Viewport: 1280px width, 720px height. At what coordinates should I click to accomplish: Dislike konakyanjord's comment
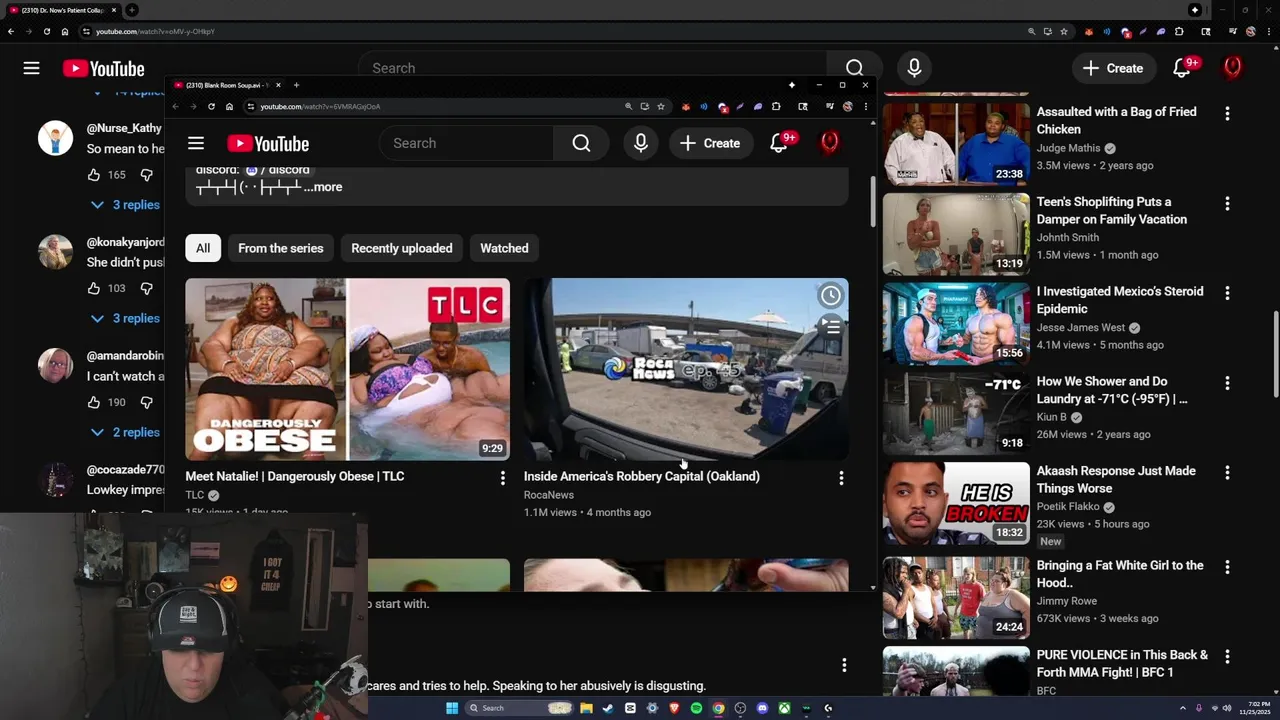pos(146,288)
